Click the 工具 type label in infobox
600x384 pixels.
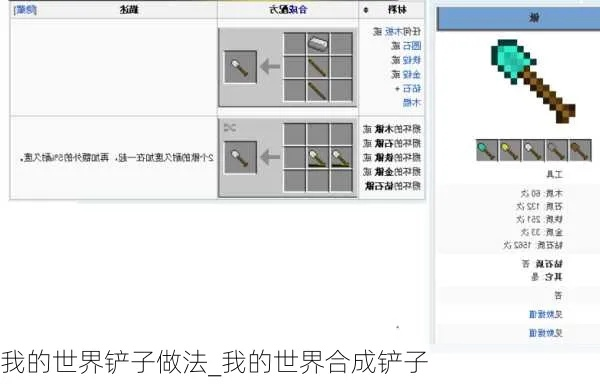(x=554, y=175)
